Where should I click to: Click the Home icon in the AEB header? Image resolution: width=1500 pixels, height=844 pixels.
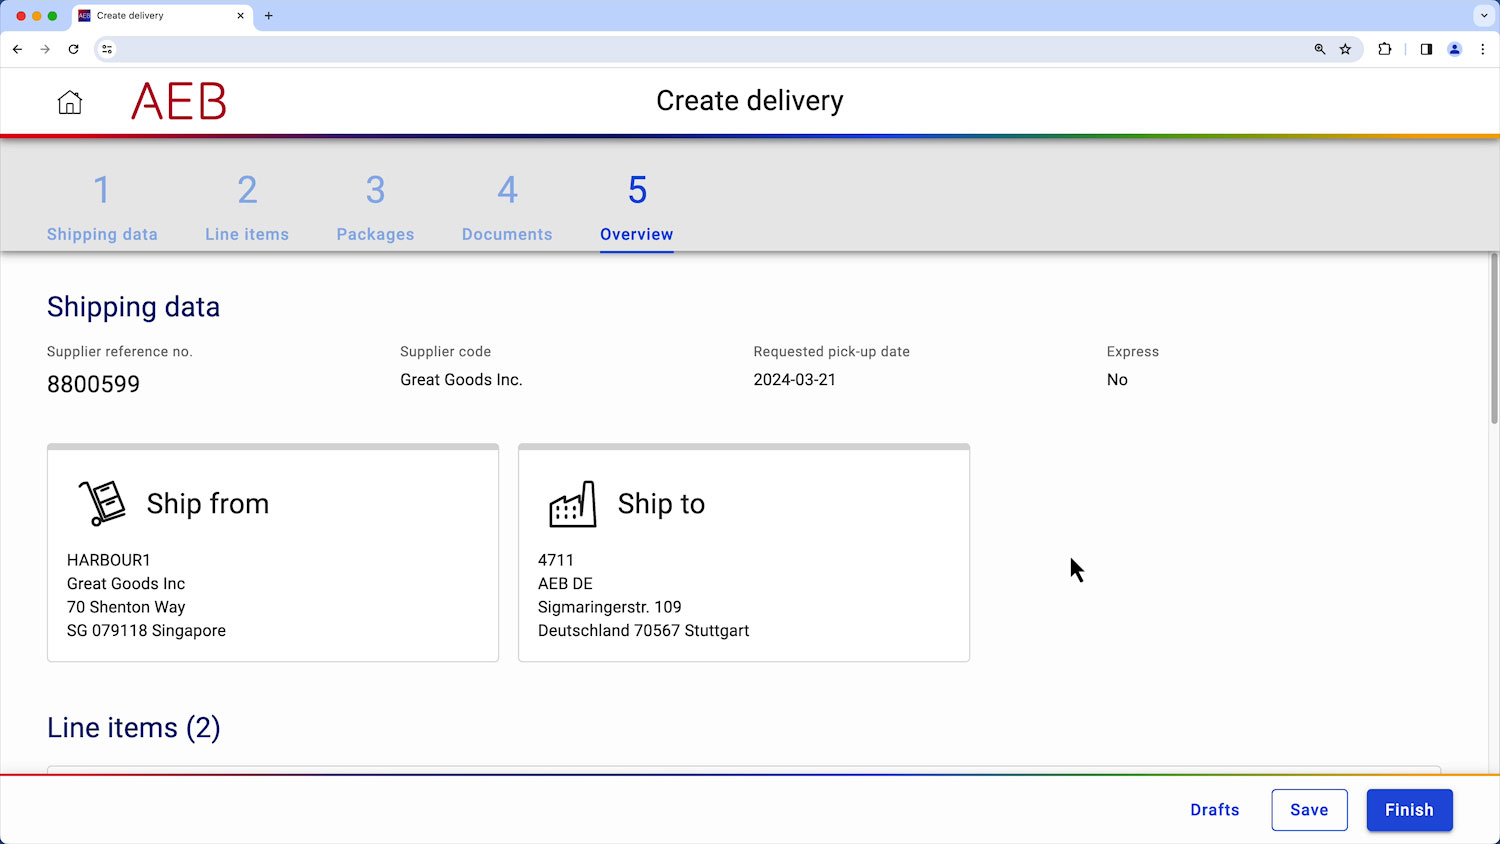[x=69, y=101]
